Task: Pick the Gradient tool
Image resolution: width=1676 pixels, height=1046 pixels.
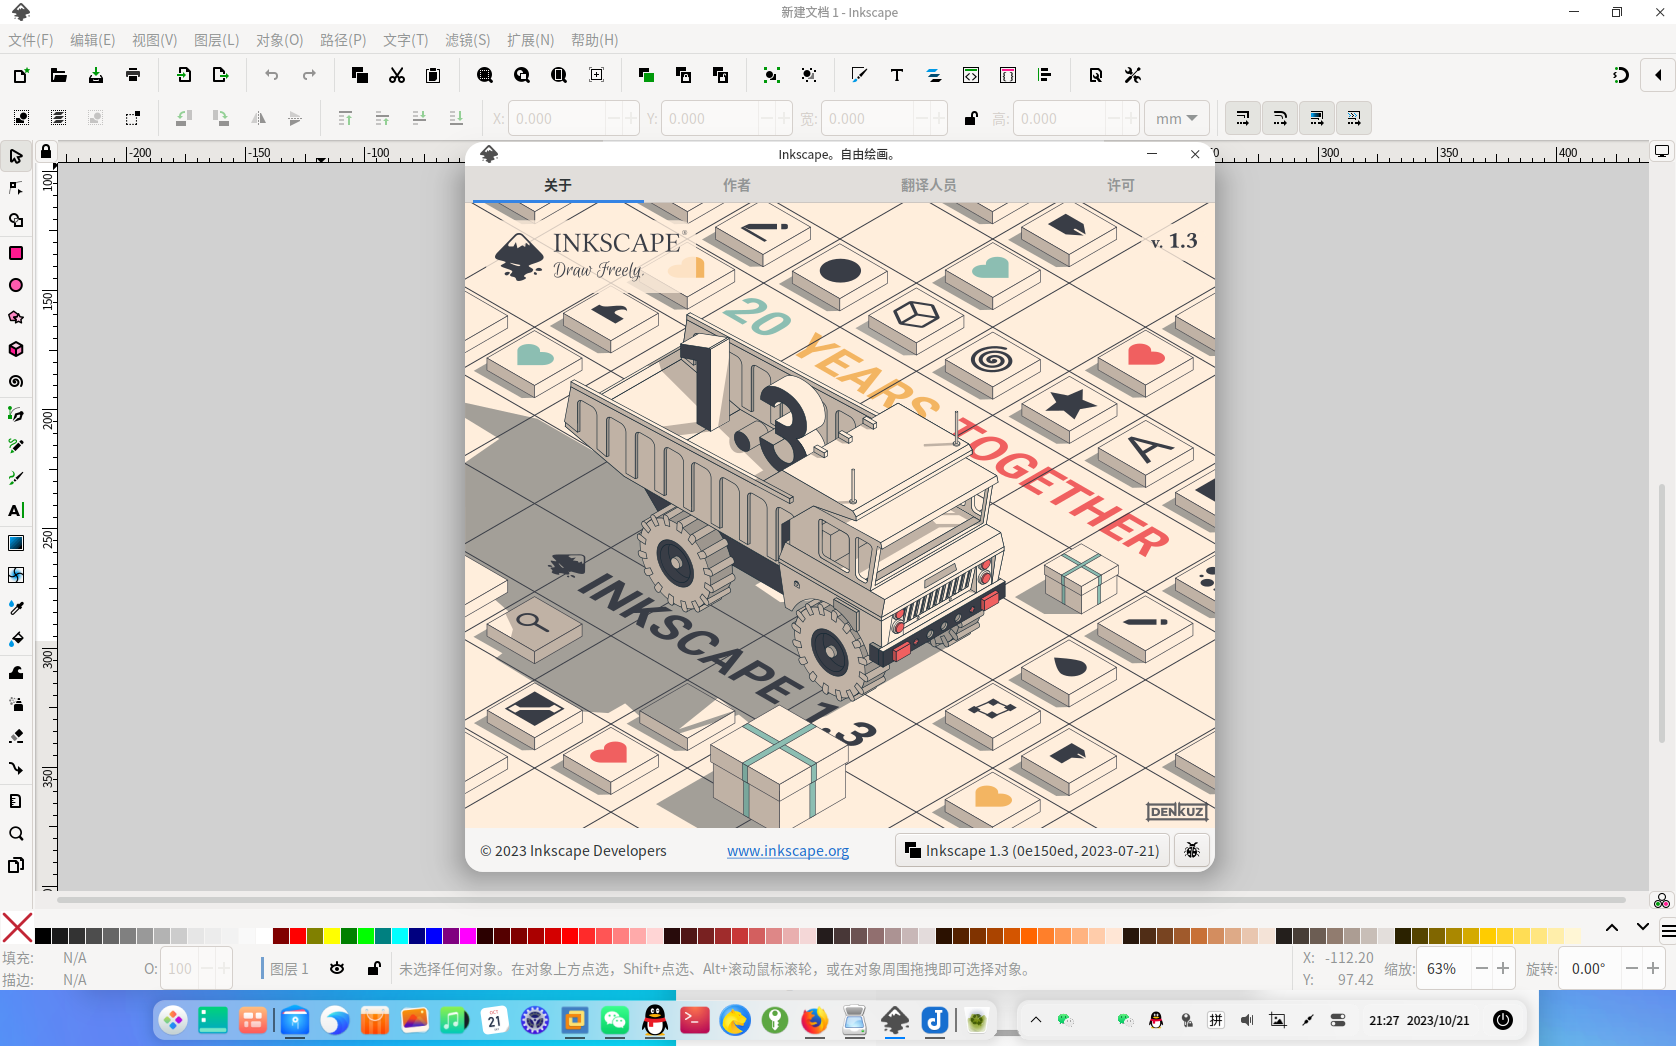Action: 16,543
